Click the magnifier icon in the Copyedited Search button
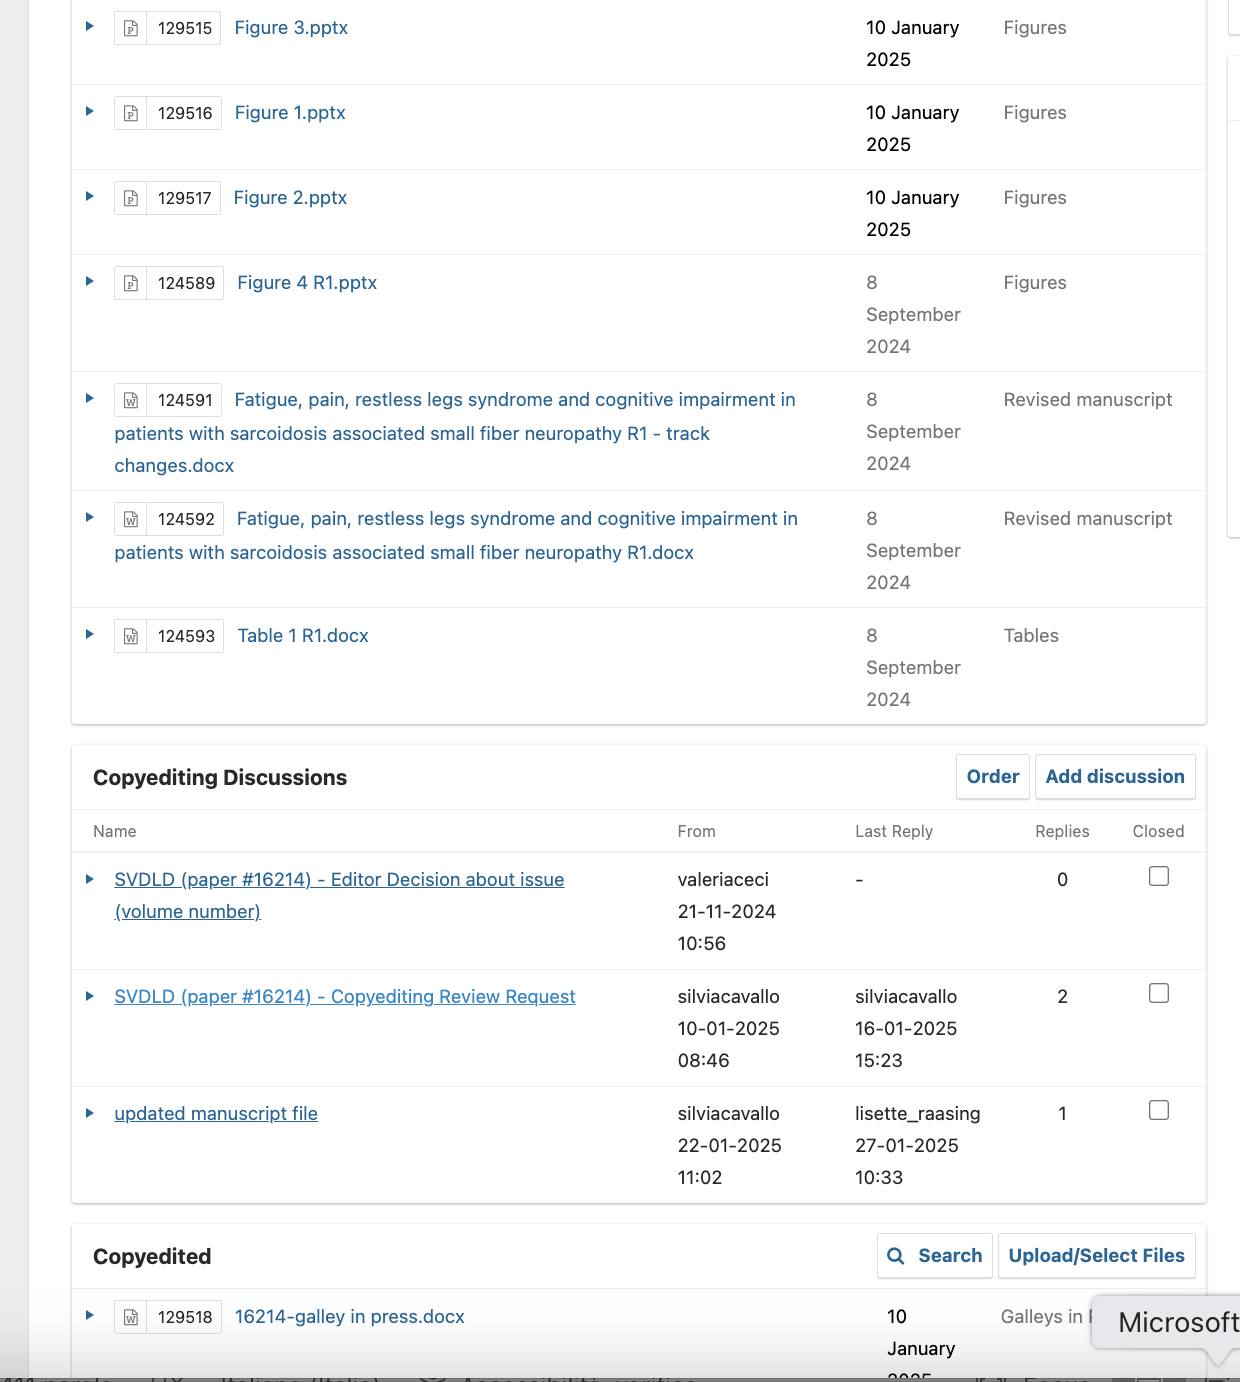The image size is (1240, 1382). coord(896,1256)
